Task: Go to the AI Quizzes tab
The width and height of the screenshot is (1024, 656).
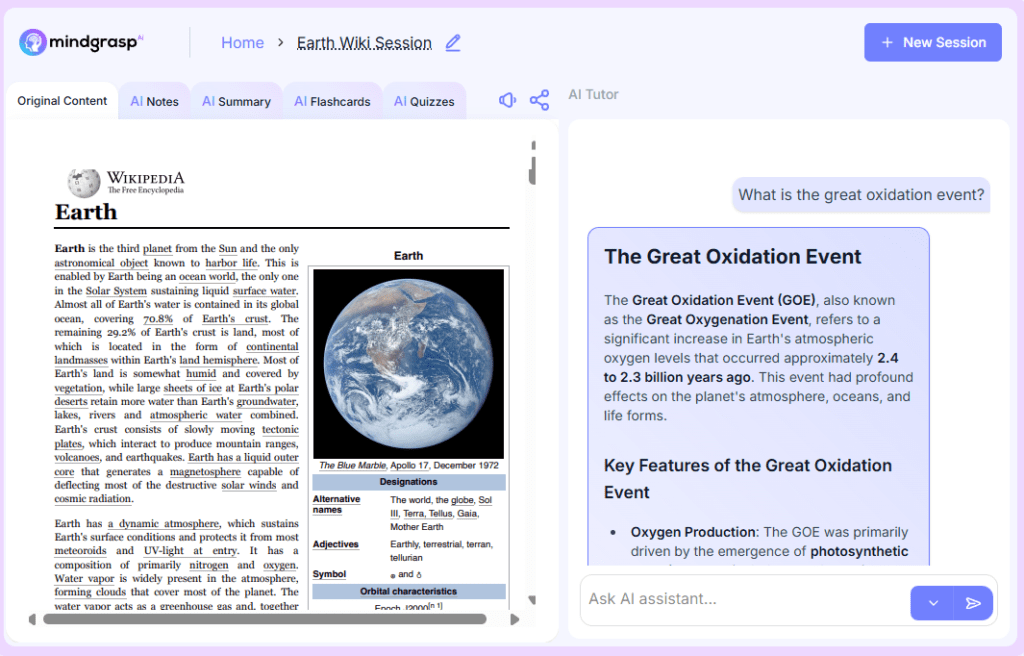Action: 424,101
